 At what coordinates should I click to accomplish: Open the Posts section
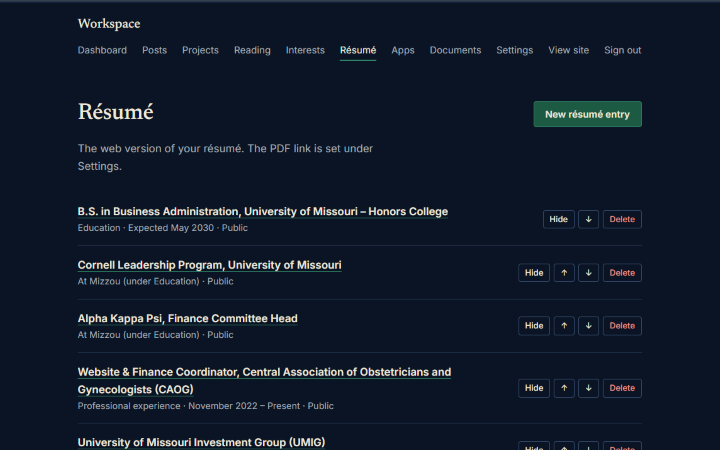154,50
